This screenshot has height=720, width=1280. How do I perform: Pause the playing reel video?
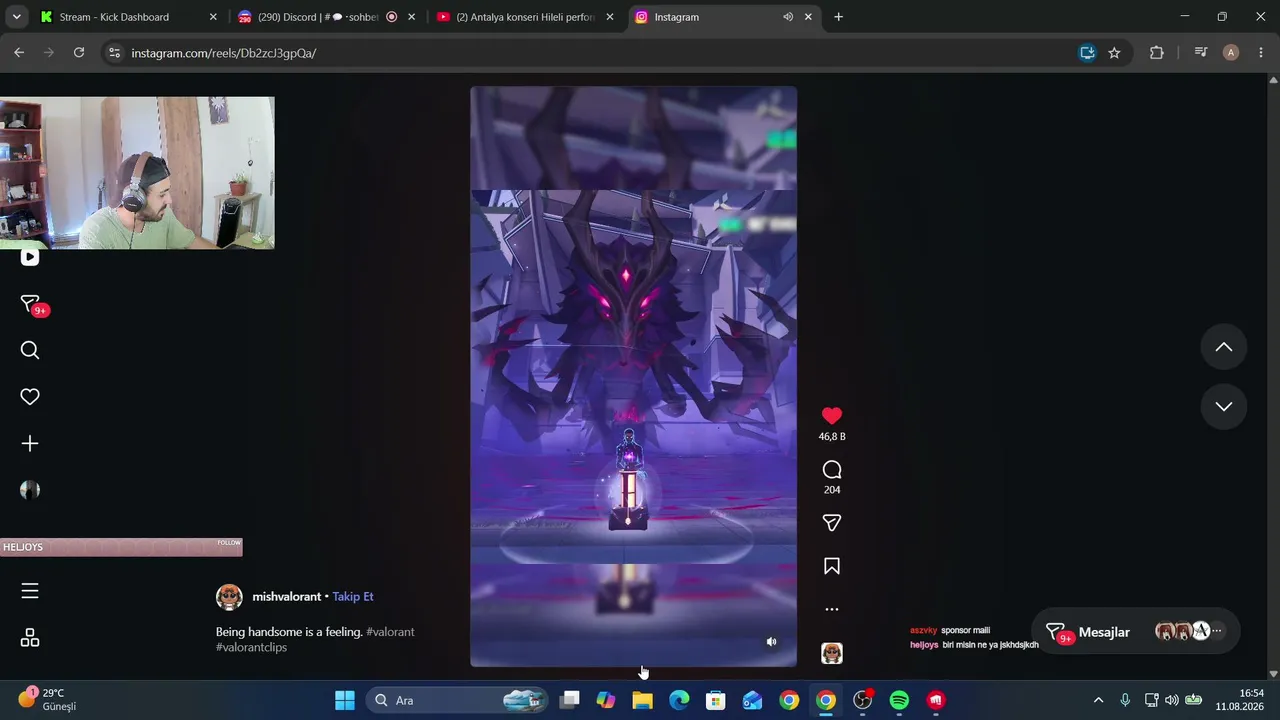[633, 376]
